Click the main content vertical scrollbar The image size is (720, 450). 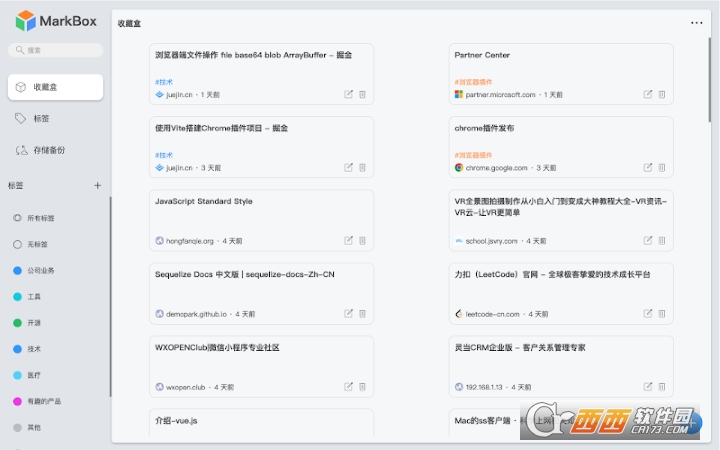tap(709, 80)
